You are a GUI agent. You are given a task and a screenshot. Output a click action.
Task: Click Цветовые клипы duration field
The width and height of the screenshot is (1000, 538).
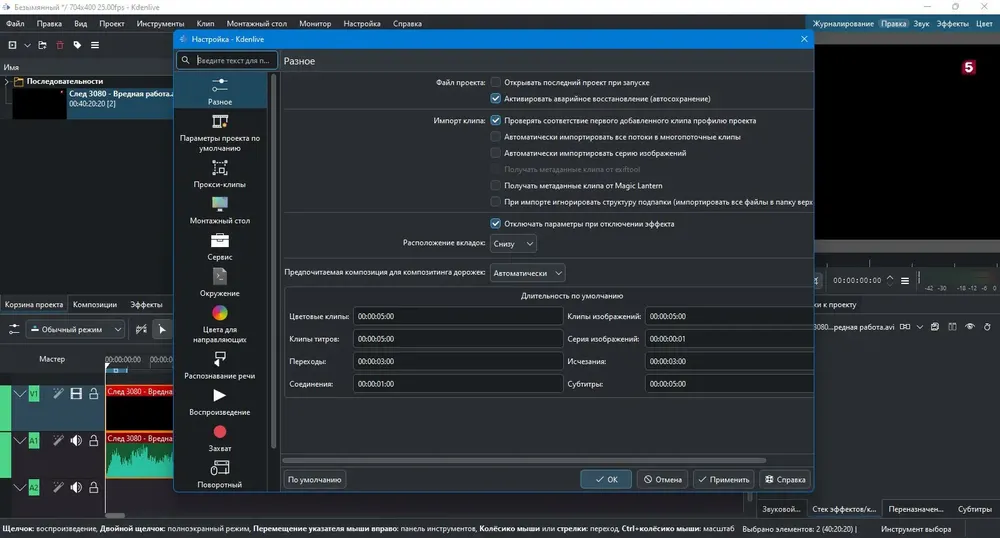point(458,316)
